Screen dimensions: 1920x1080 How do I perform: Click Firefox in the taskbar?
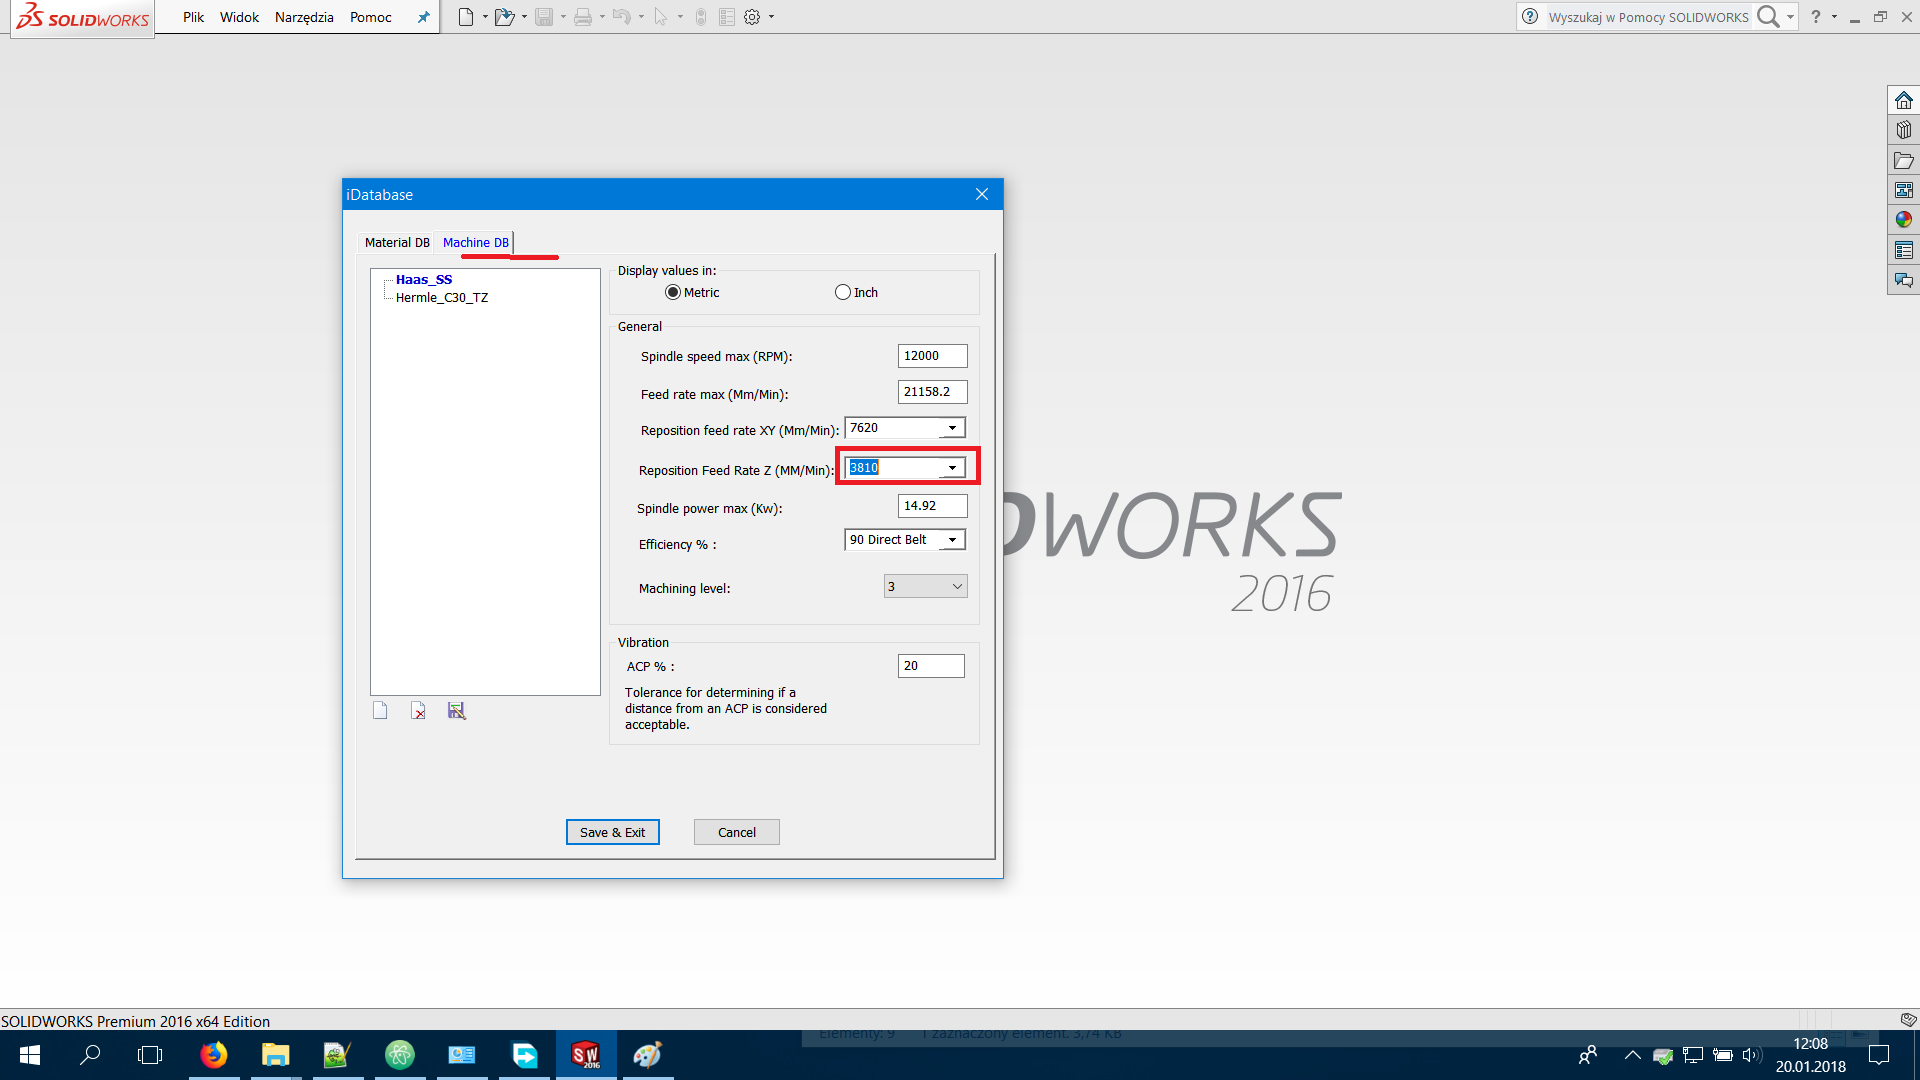pyautogui.click(x=214, y=1055)
